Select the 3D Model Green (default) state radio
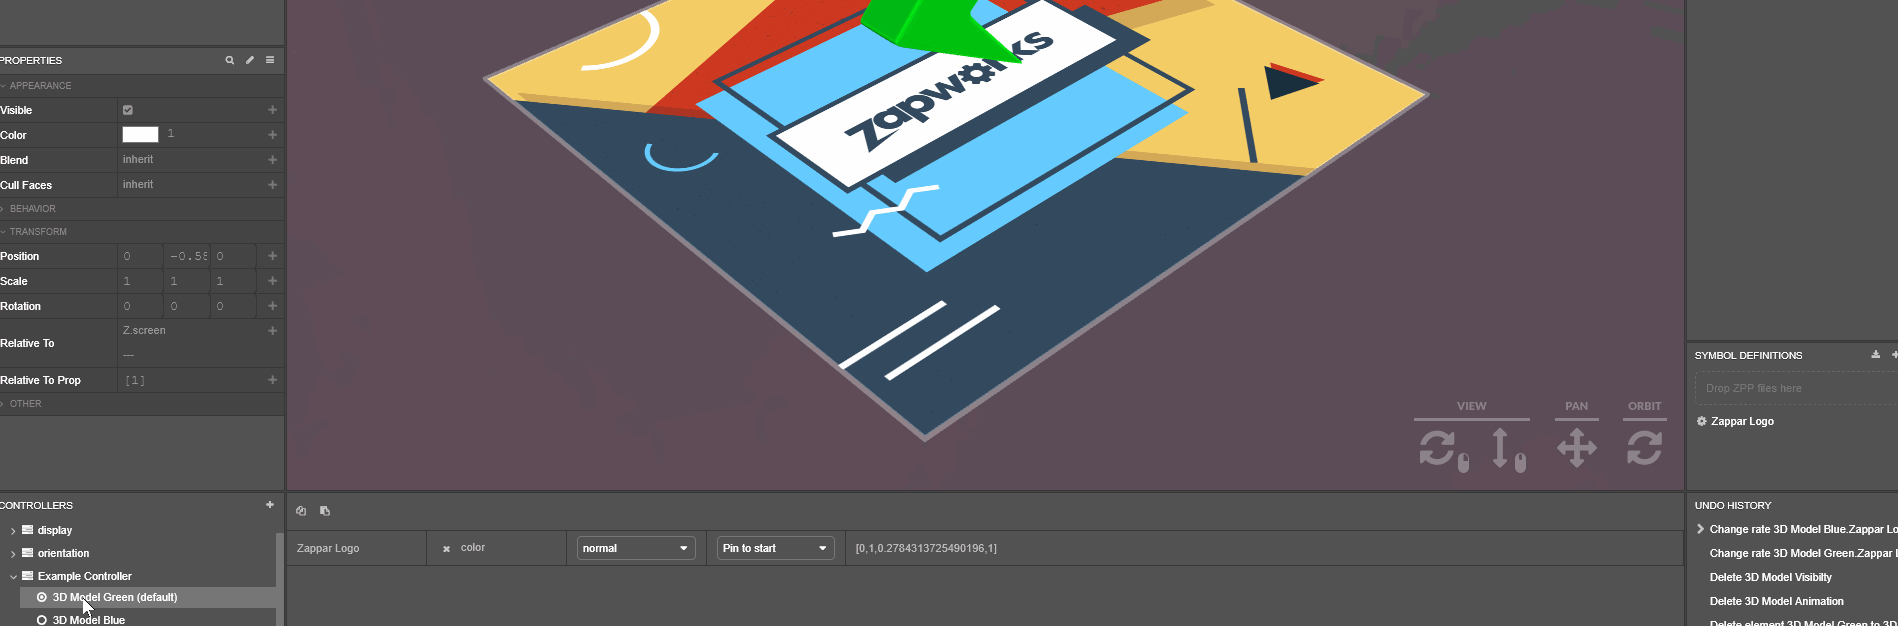This screenshot has width=1898, height=626. coord(42,597)
